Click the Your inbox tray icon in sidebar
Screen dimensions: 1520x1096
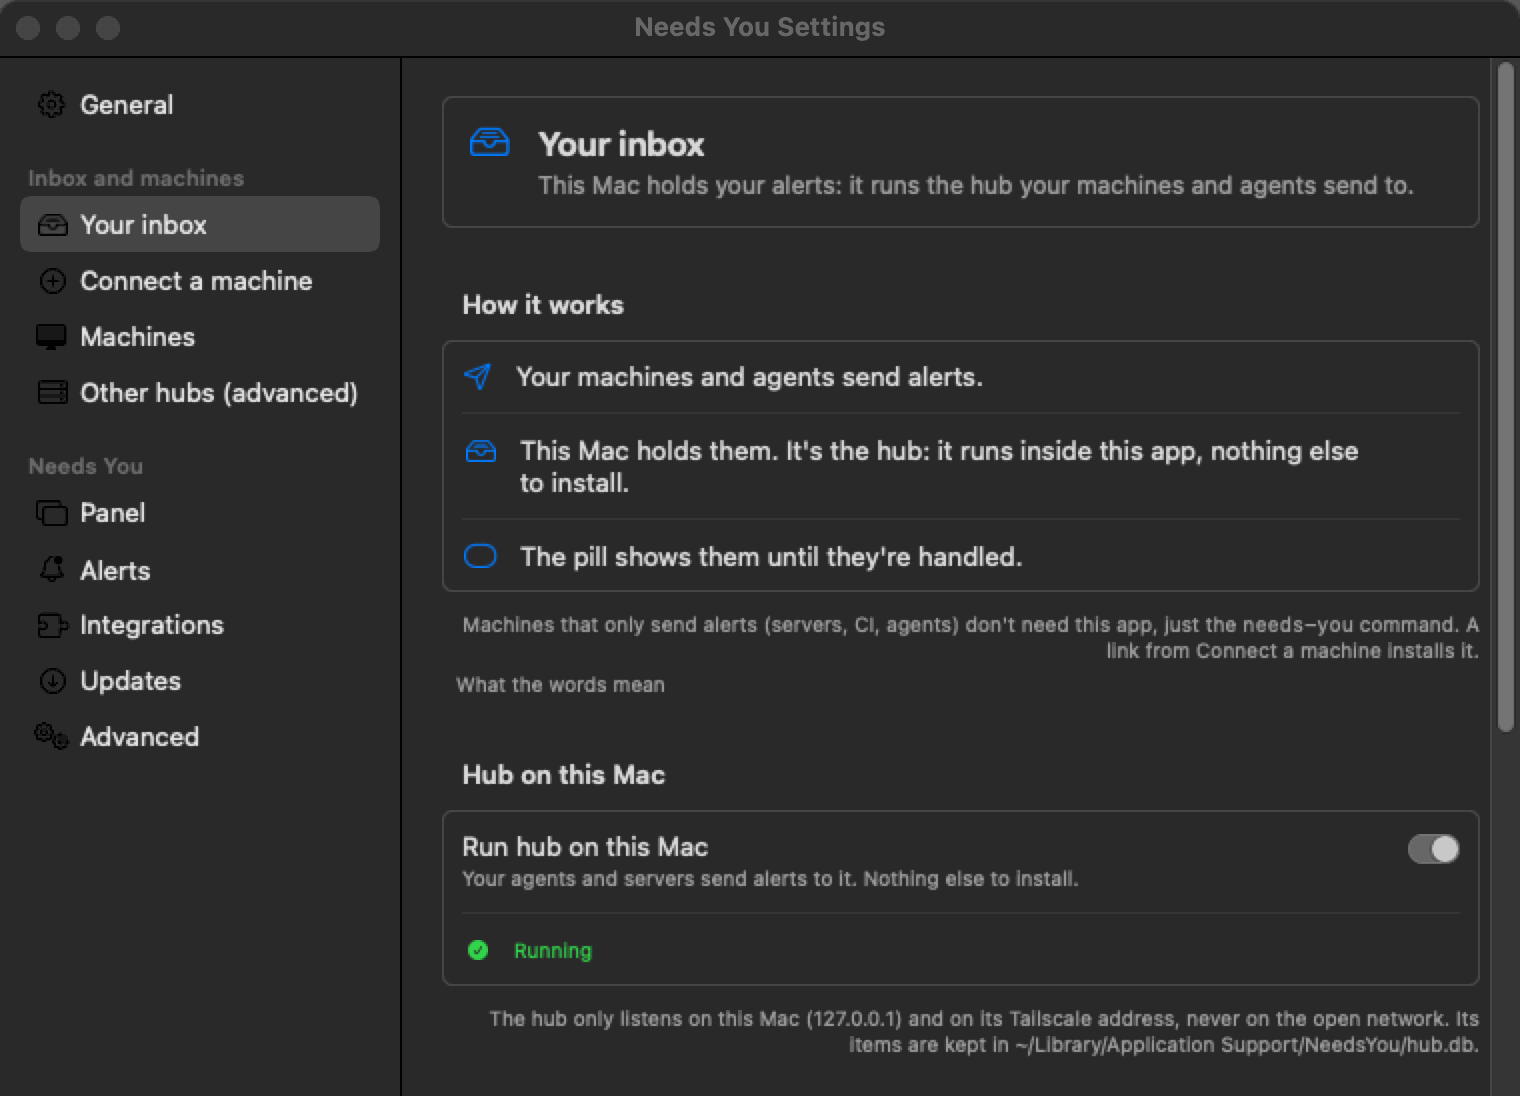[x=52, y=225]
